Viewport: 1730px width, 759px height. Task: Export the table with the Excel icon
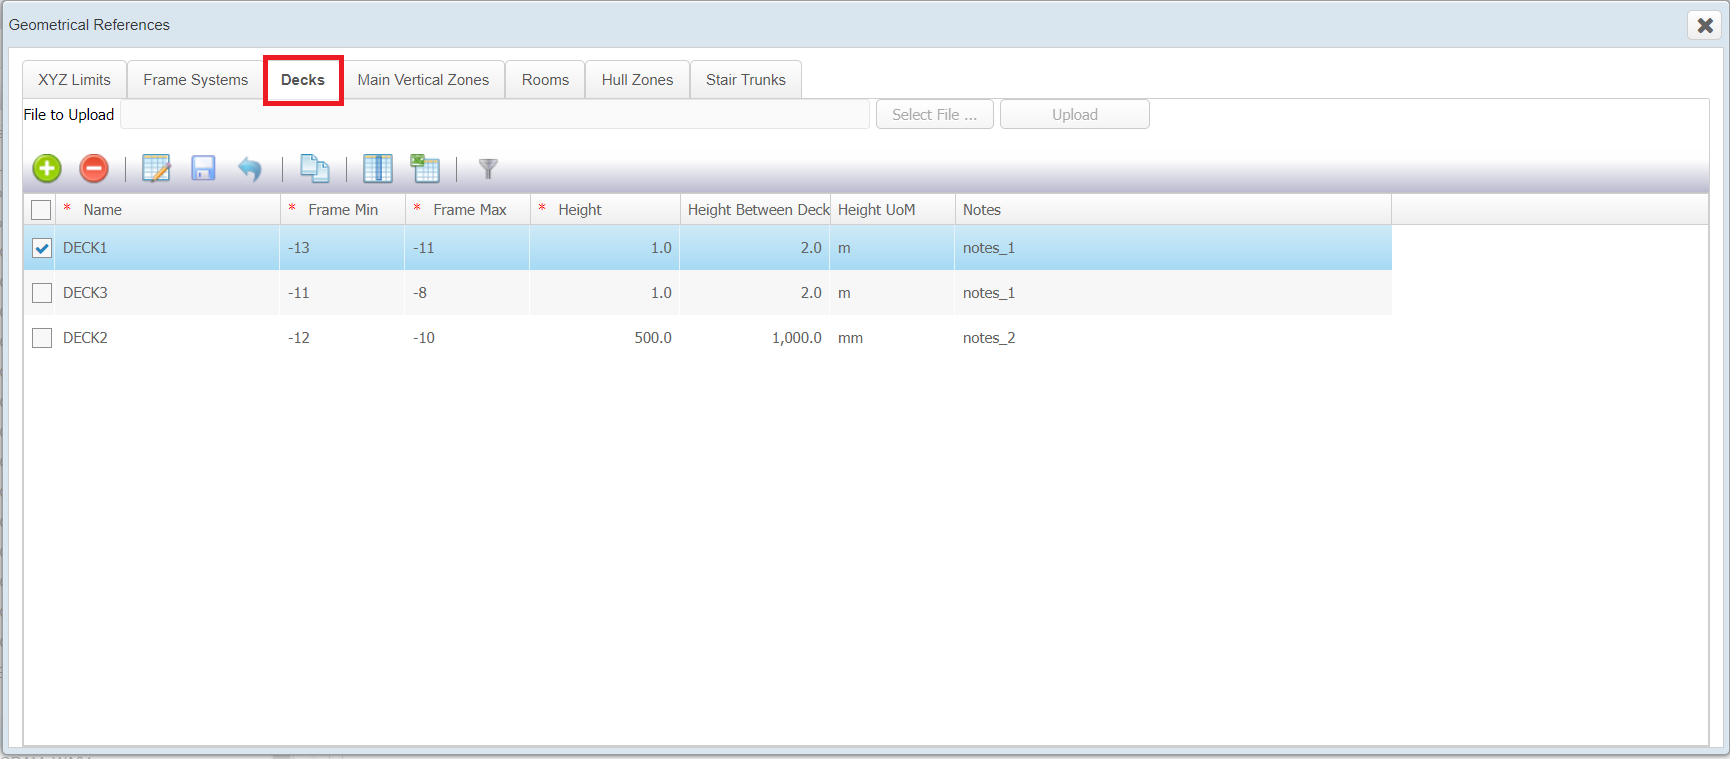coord(425,168)
